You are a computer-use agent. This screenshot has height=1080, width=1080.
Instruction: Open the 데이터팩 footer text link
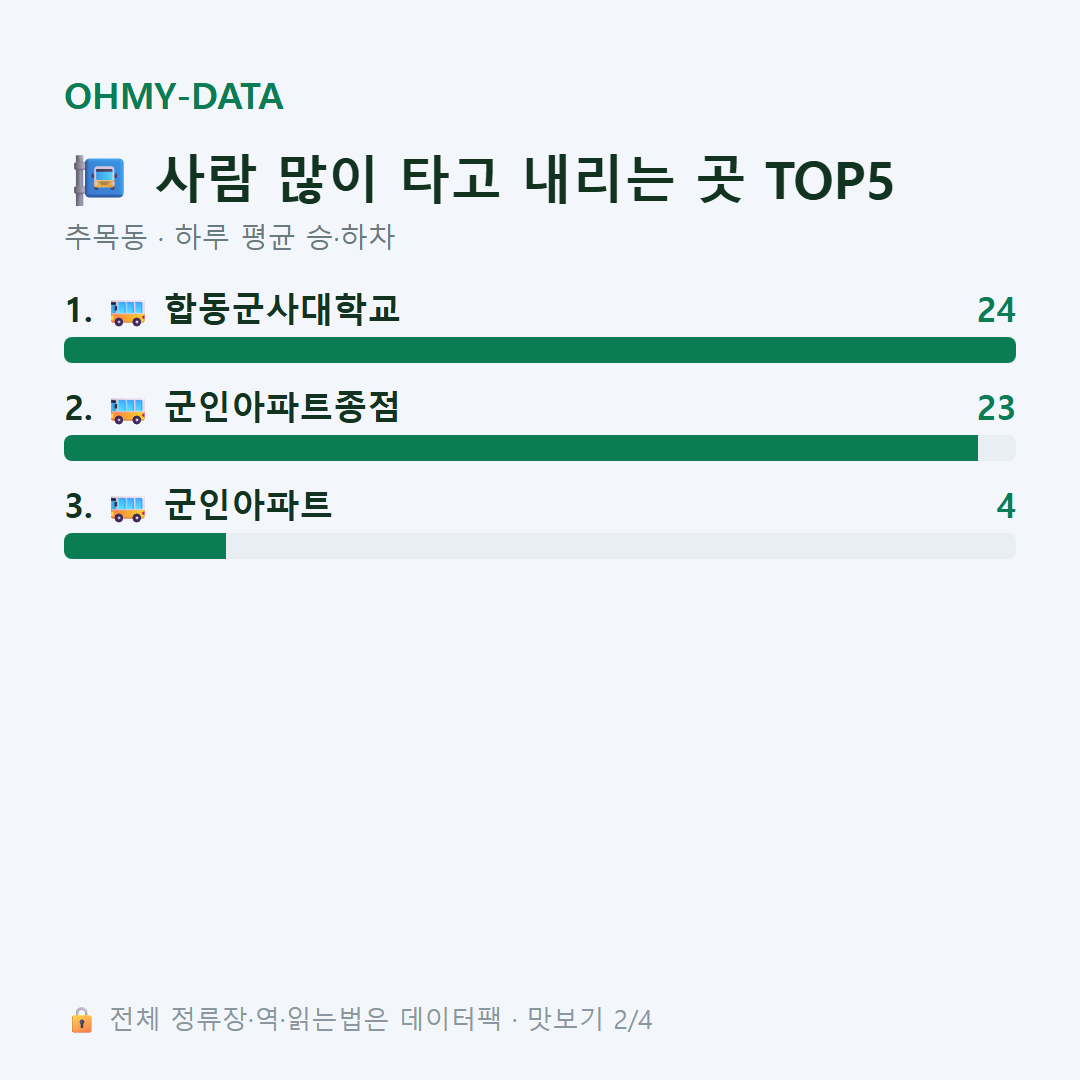pos(450,1019)
